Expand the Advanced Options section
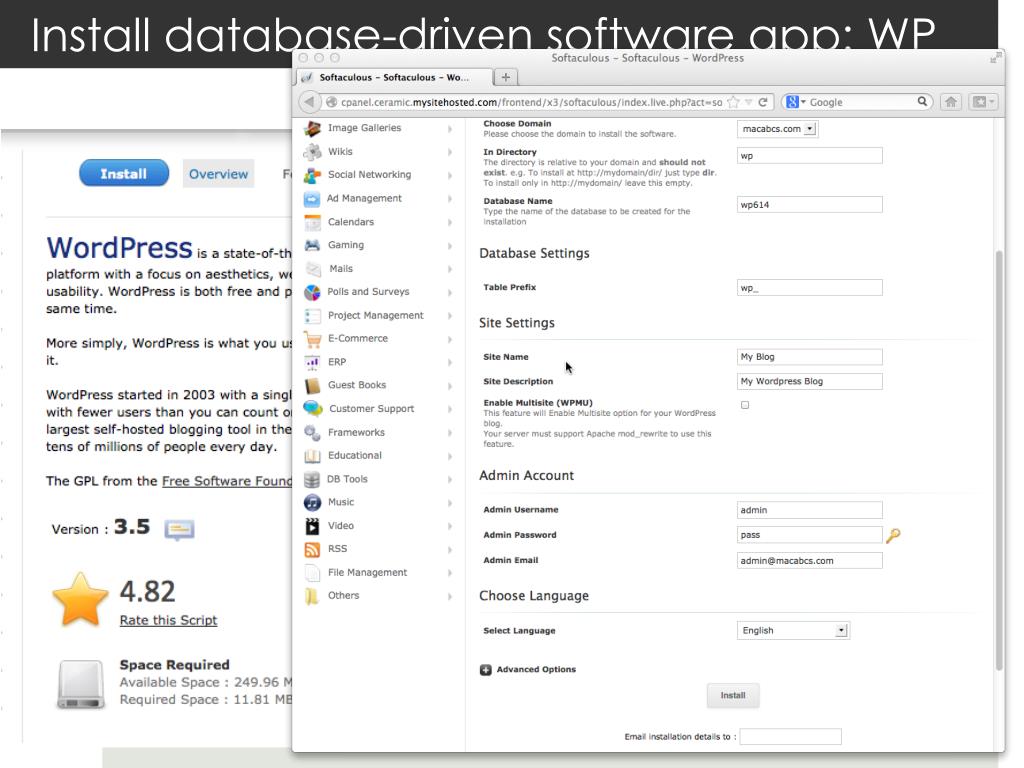This screenshot has height=768, width=1024. [x=486, y=670]
